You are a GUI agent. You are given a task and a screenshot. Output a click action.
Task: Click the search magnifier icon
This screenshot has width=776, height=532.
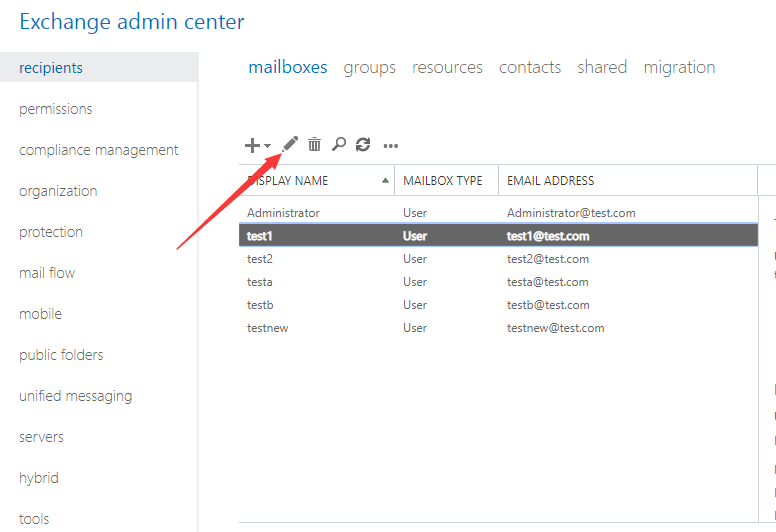(339, 144)
